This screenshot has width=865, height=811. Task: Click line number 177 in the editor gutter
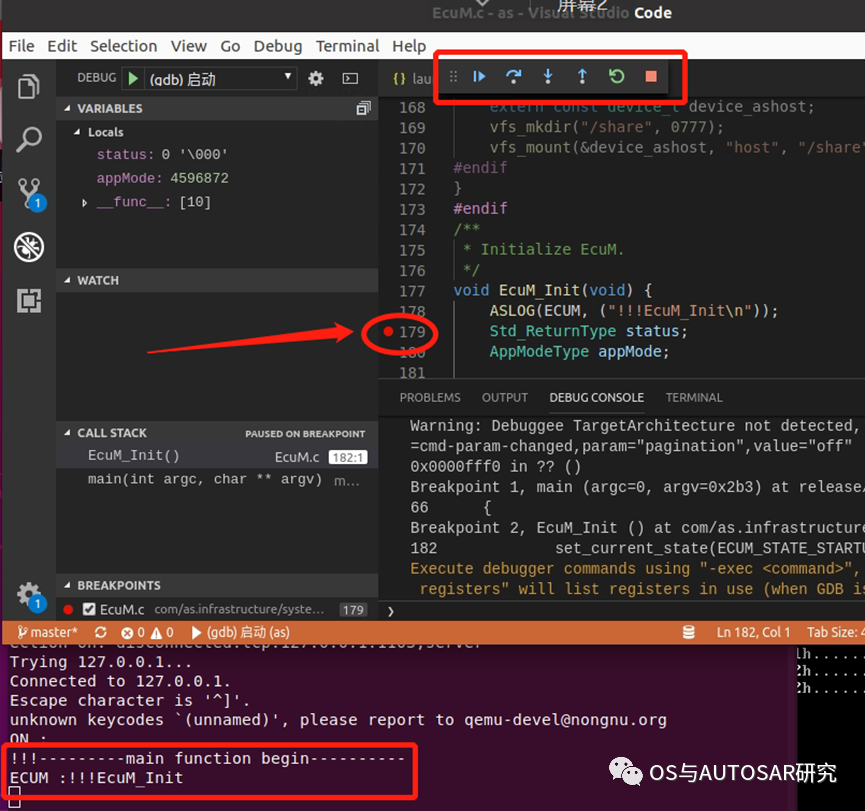[412, 291]
